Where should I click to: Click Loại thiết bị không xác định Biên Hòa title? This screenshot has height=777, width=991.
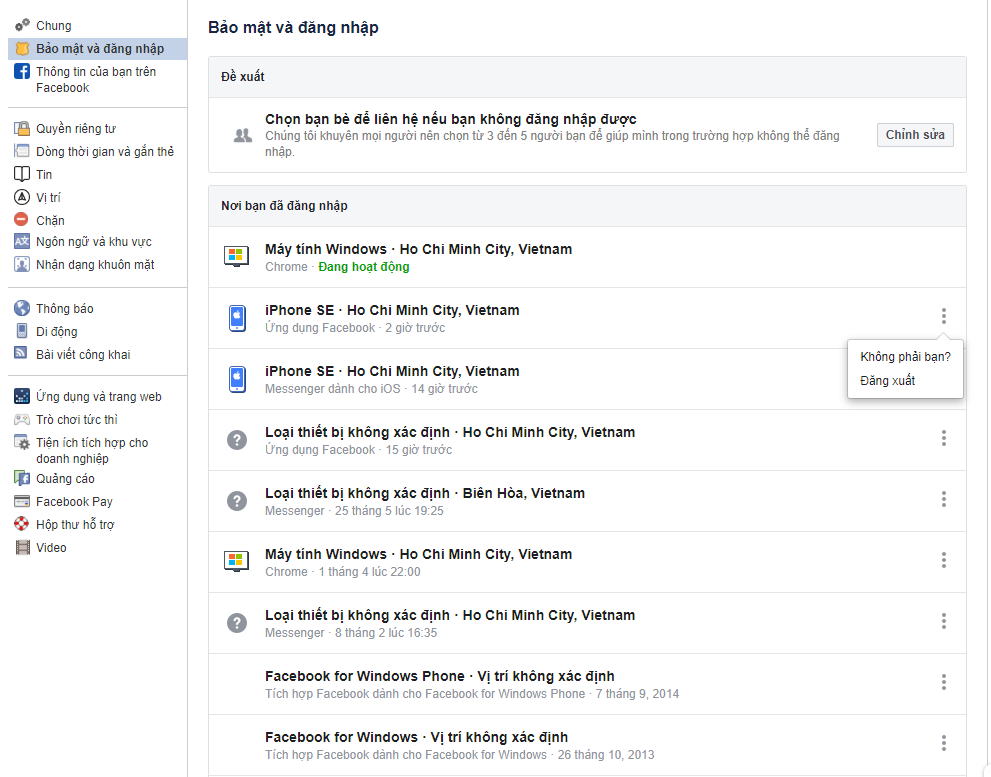point(425,493)
